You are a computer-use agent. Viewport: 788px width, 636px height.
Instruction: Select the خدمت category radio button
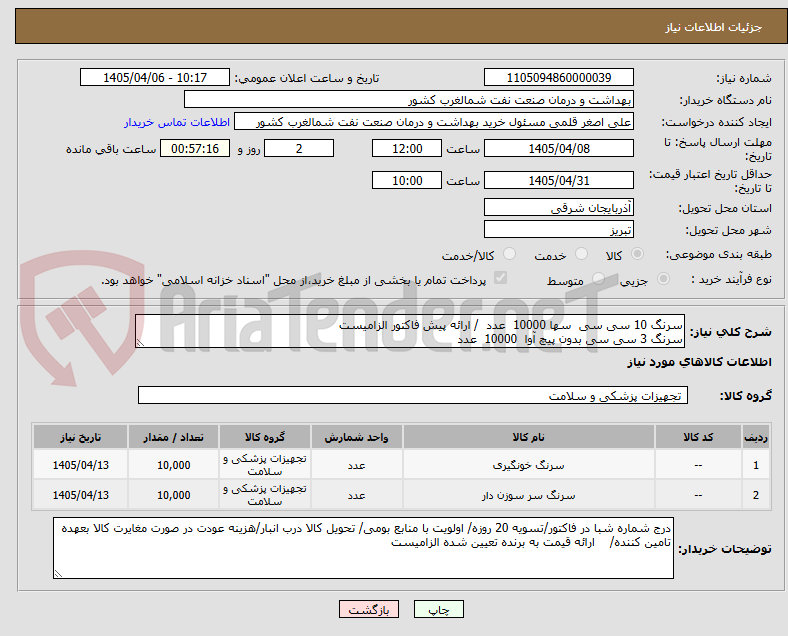(x=581, y=254)
